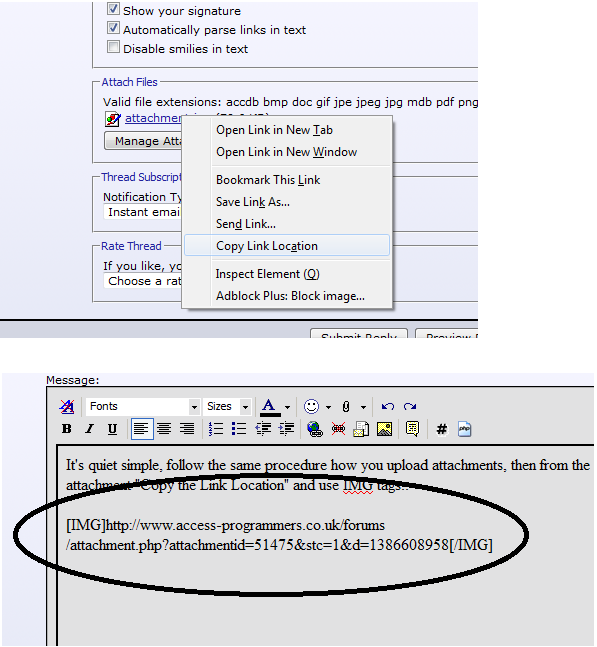Screen dimensions: 597x647
Task: Expand the text color picker arrow
Action: click(288, 407)
